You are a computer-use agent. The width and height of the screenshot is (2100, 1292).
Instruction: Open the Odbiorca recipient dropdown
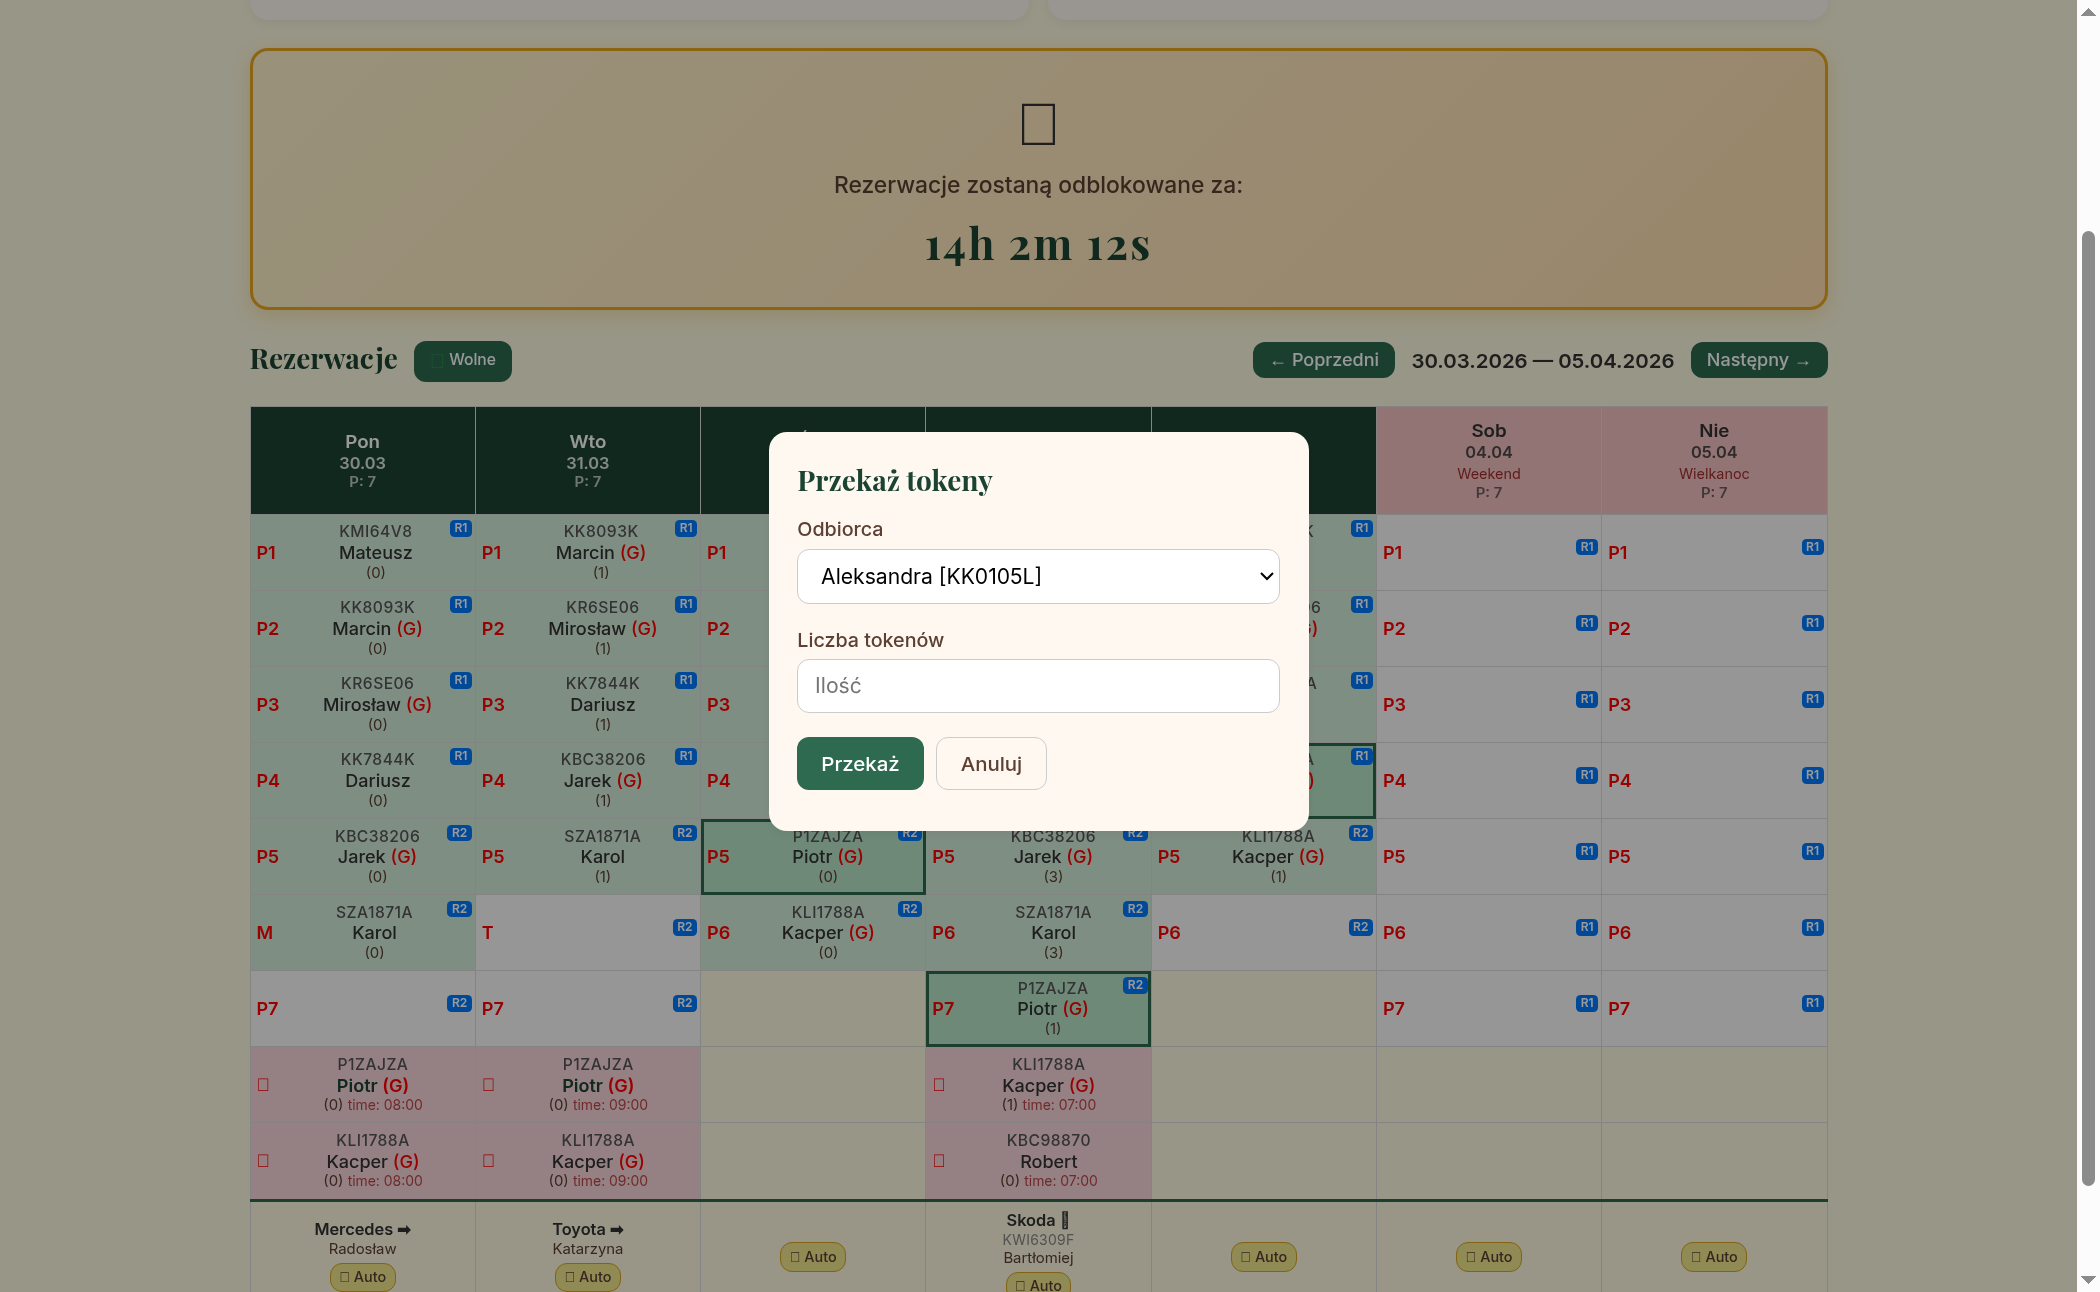coord(1037,576)
